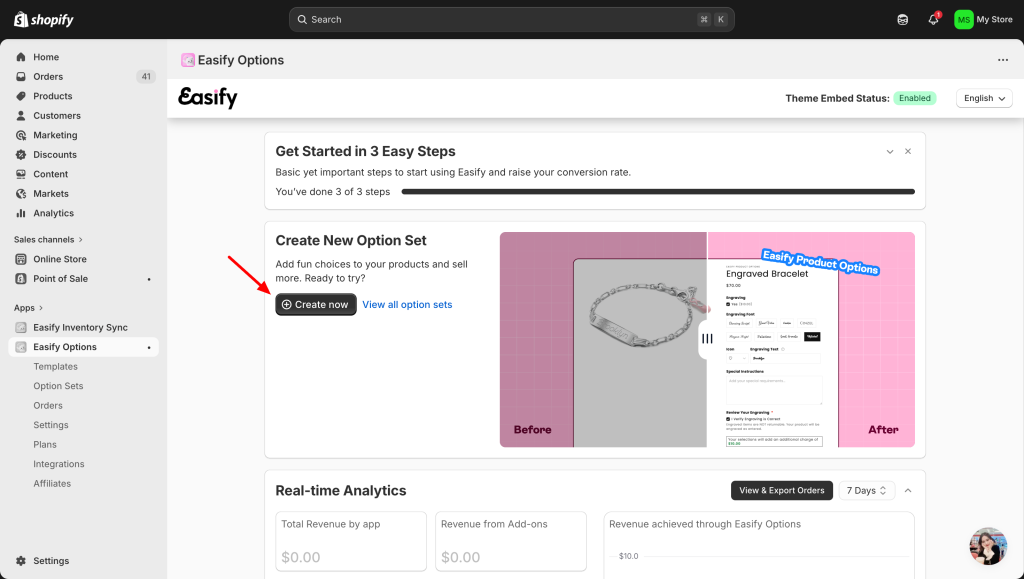Click the MS store avatar
The image size is (1024, 579).
click(x=963, y=19)
